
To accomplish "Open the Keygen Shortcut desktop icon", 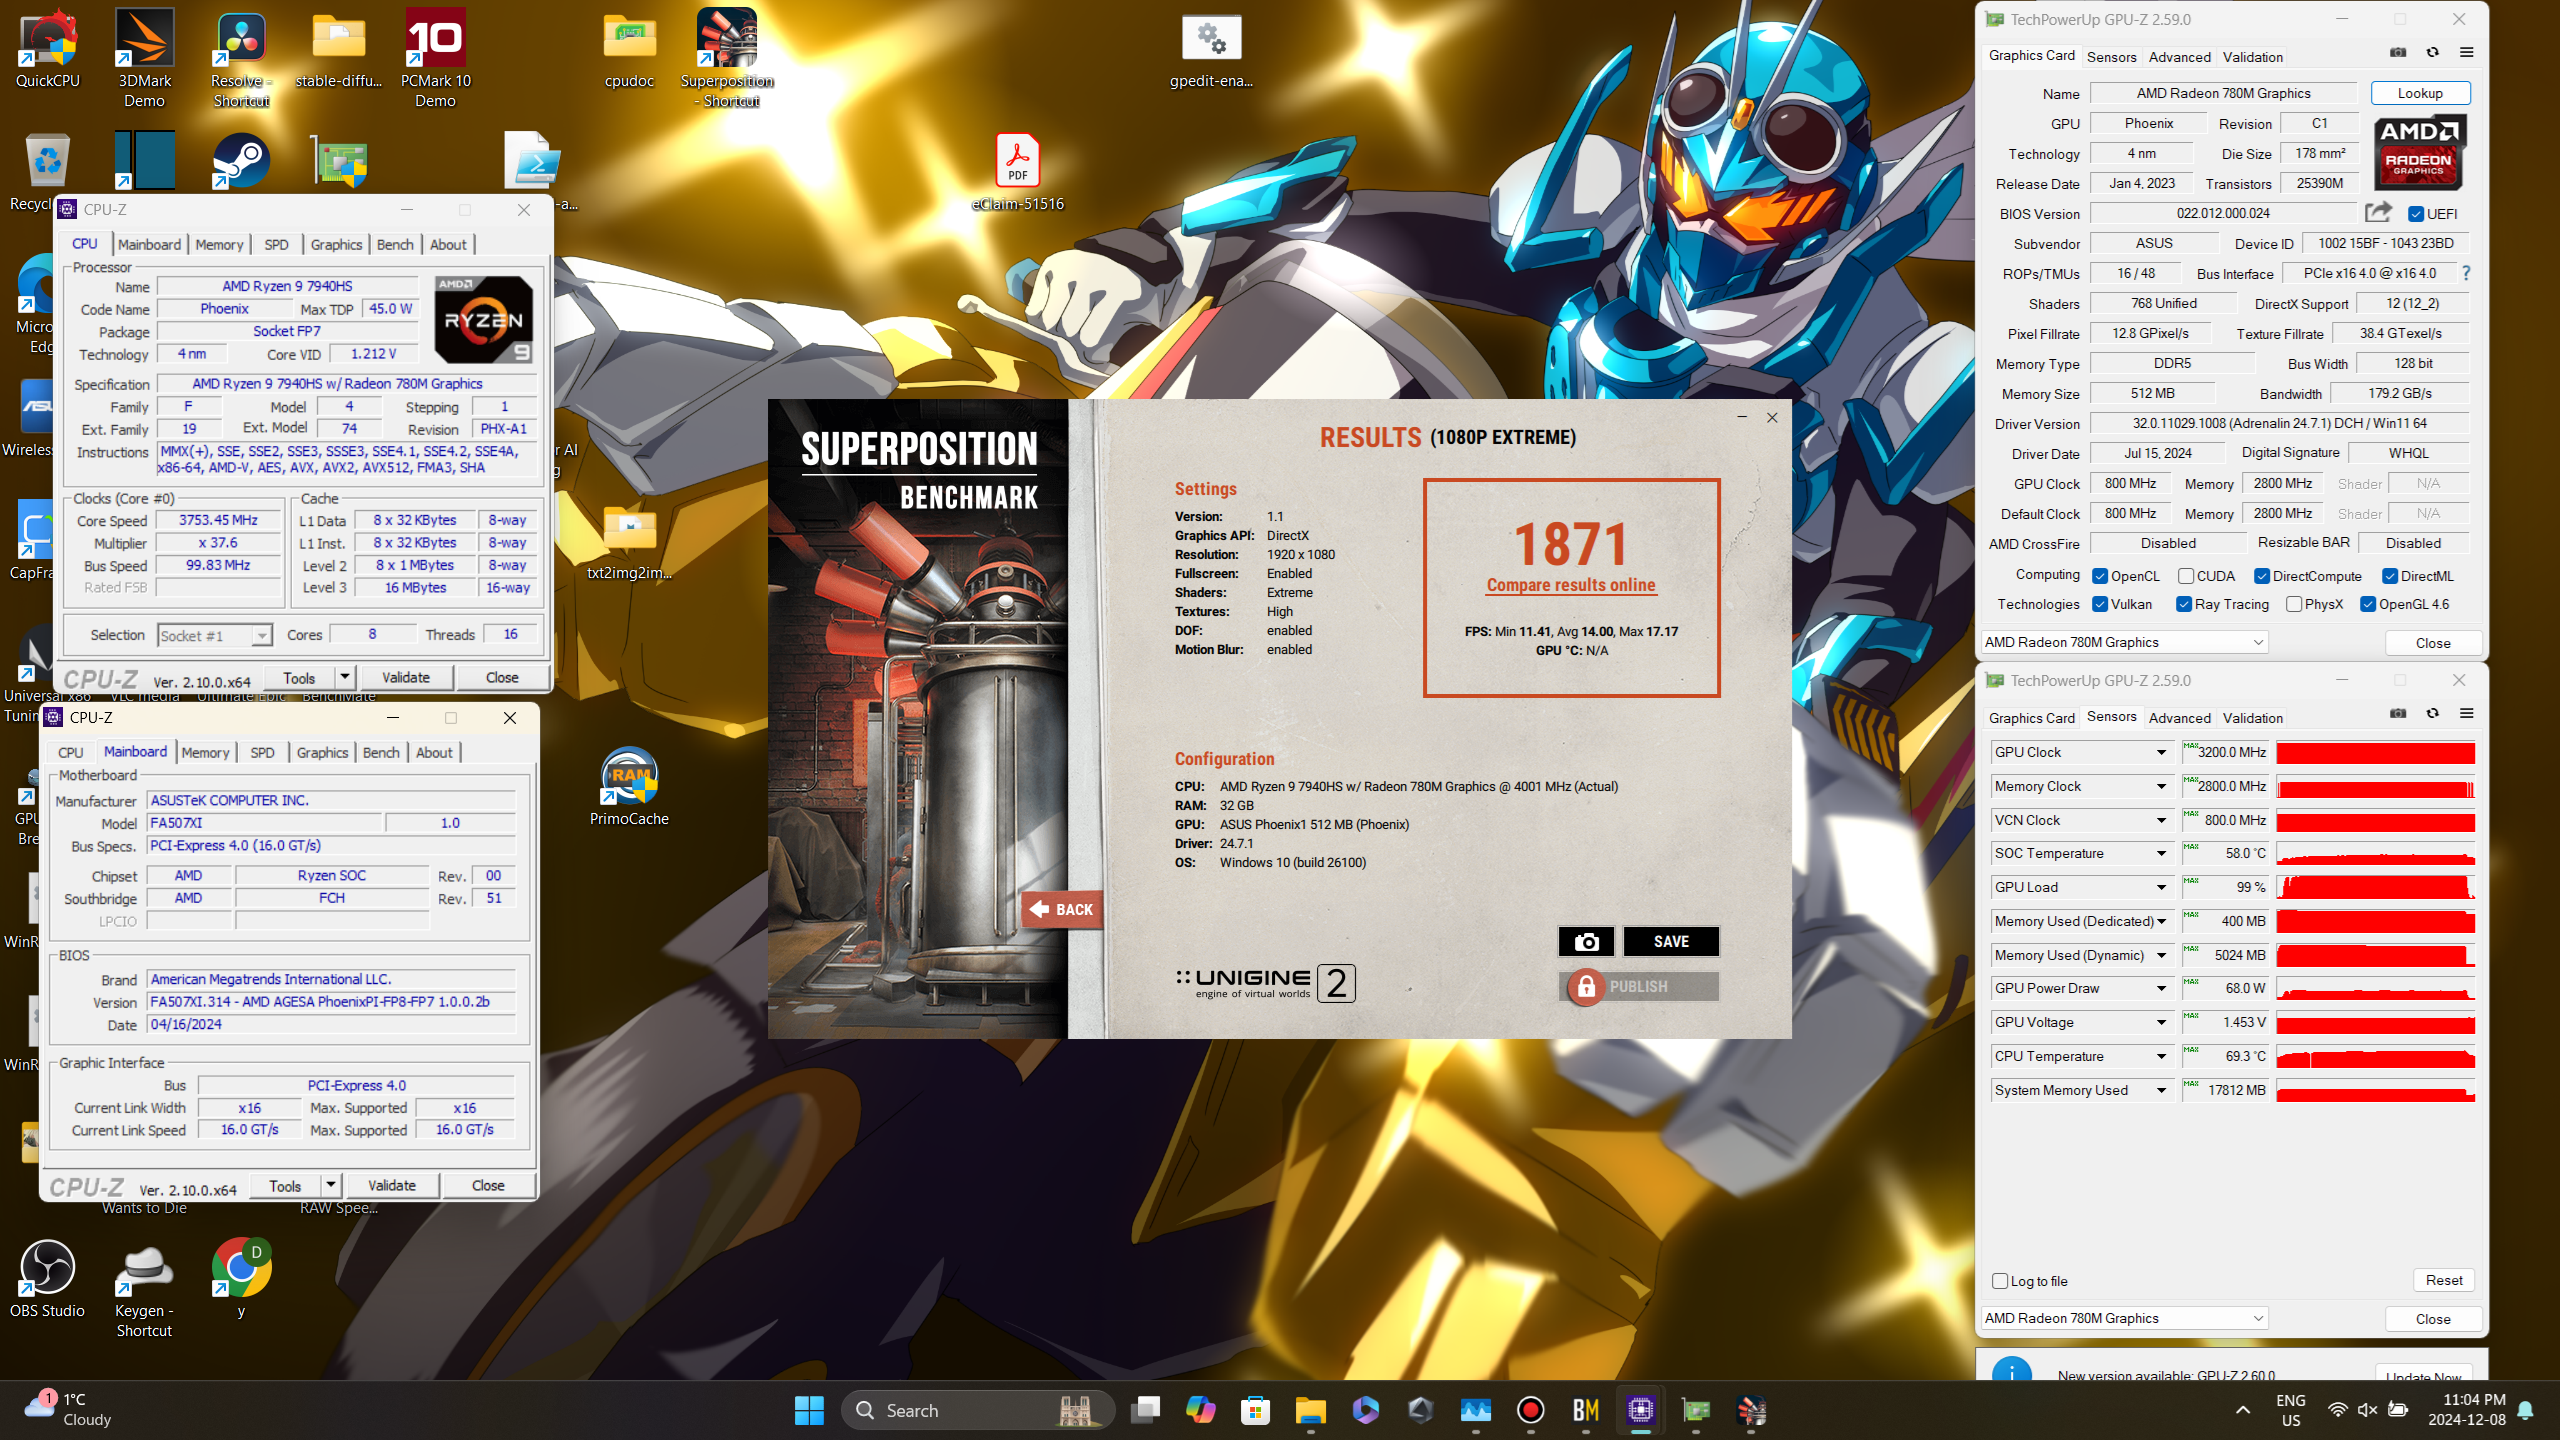I will (145, 1290).
